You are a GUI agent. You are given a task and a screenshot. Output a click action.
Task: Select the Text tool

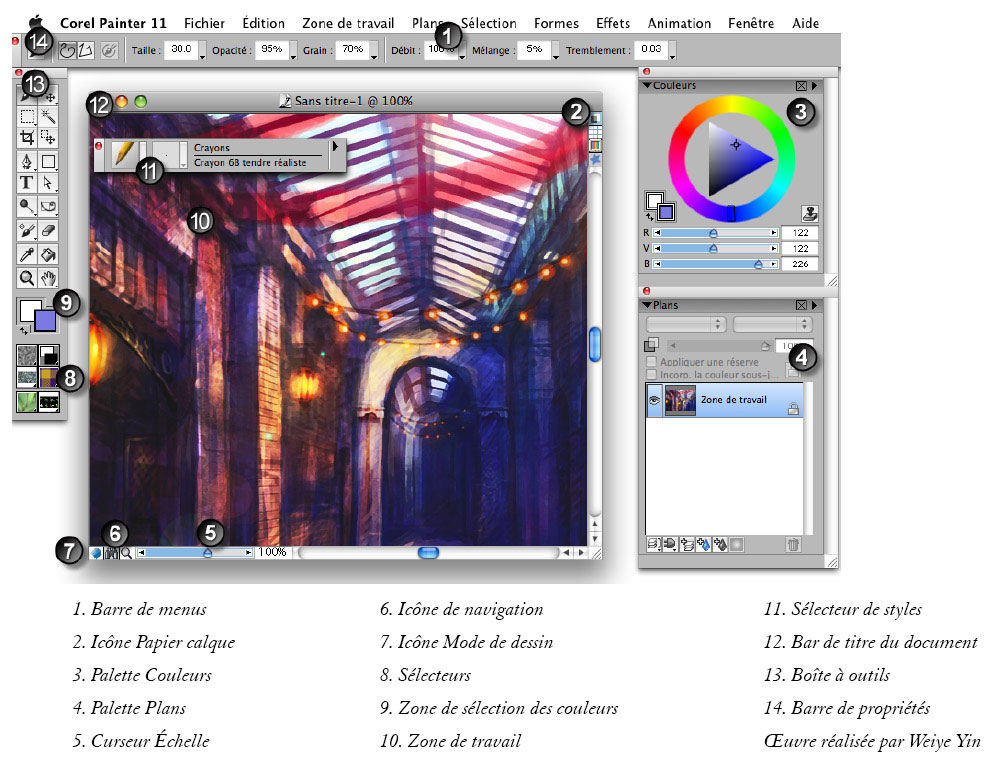click(27, 183)
